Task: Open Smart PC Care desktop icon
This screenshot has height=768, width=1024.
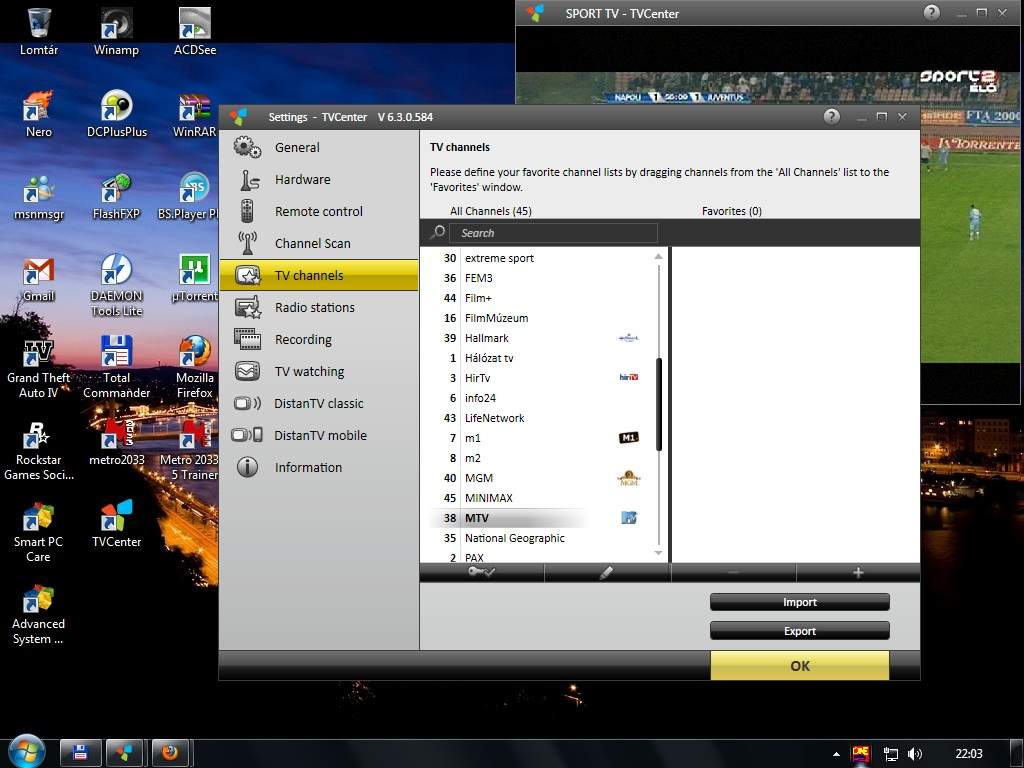Action: point(39,532)
